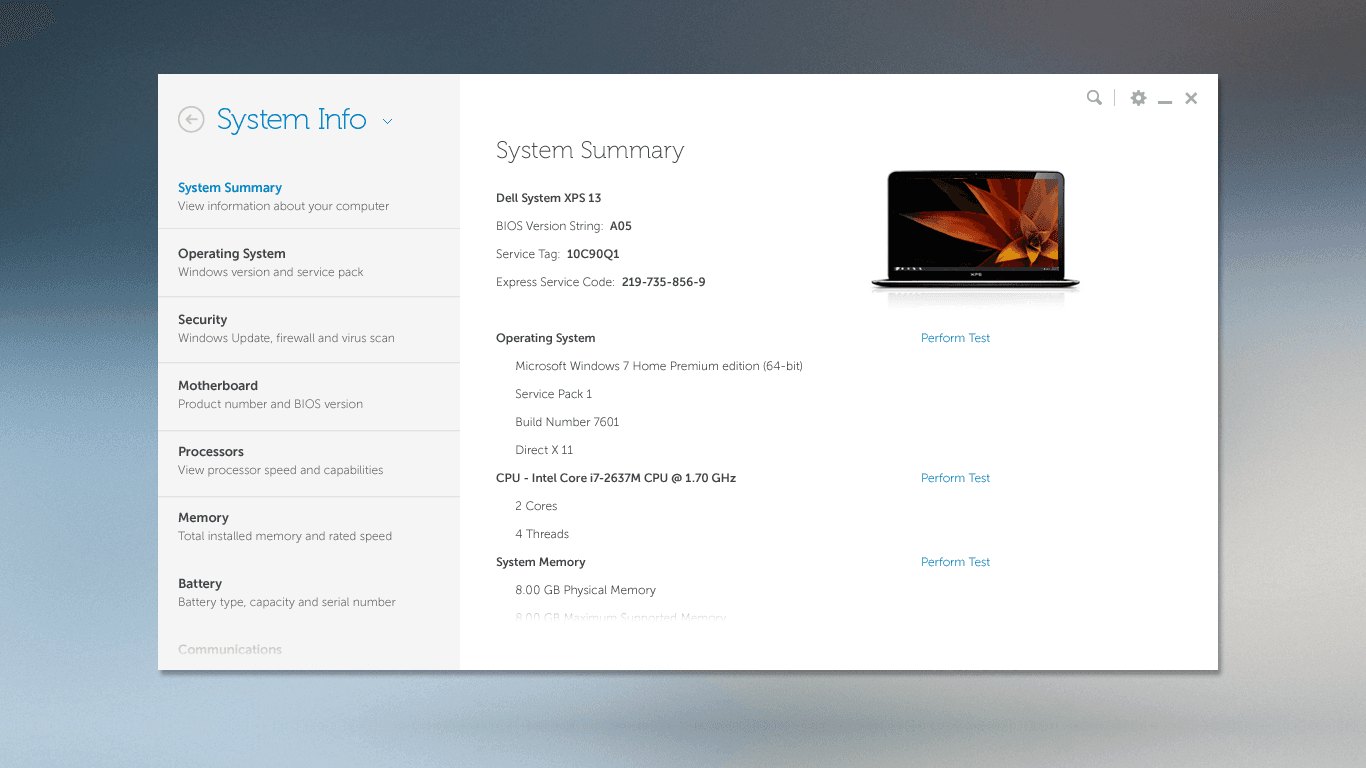
Task: Expand the System Info title dropdown chevron
Action: pos(387,122)
